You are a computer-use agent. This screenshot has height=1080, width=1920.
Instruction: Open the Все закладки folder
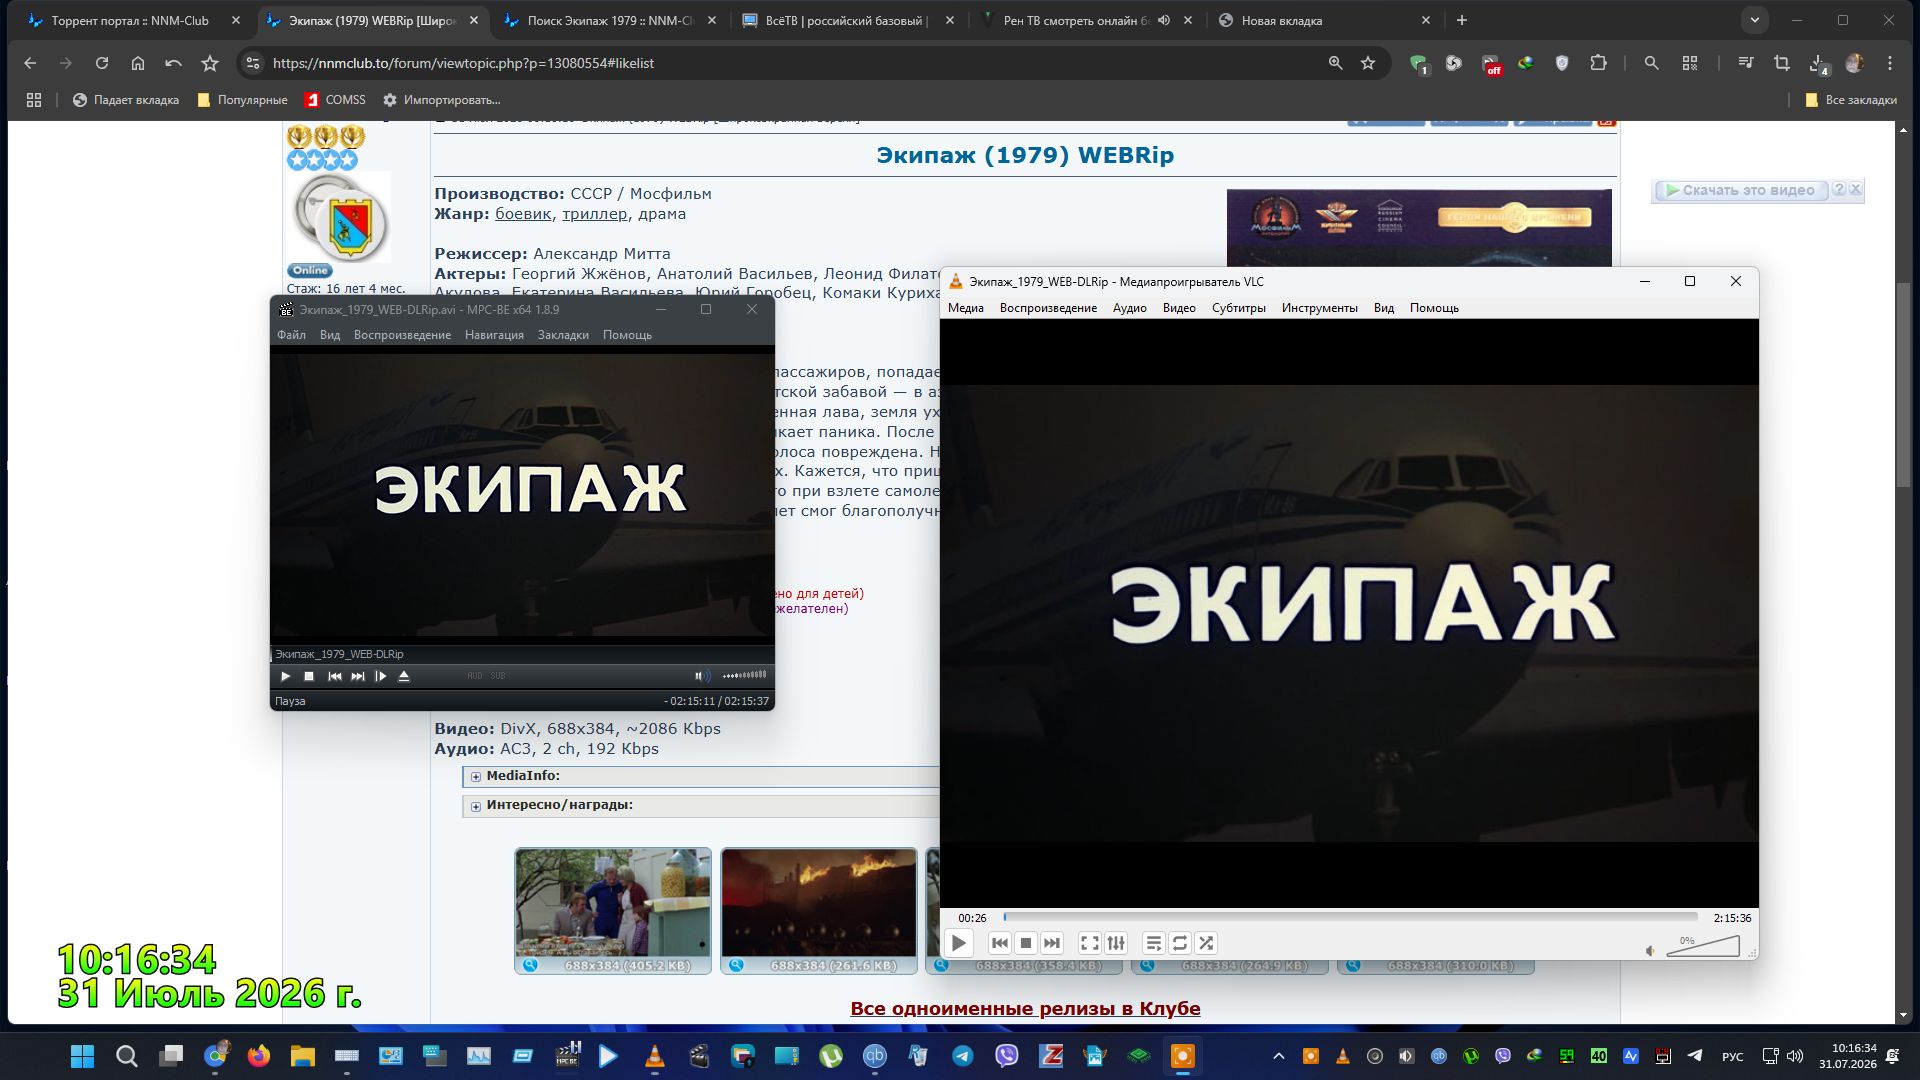pyautogui.click(x=1851, y=100)
